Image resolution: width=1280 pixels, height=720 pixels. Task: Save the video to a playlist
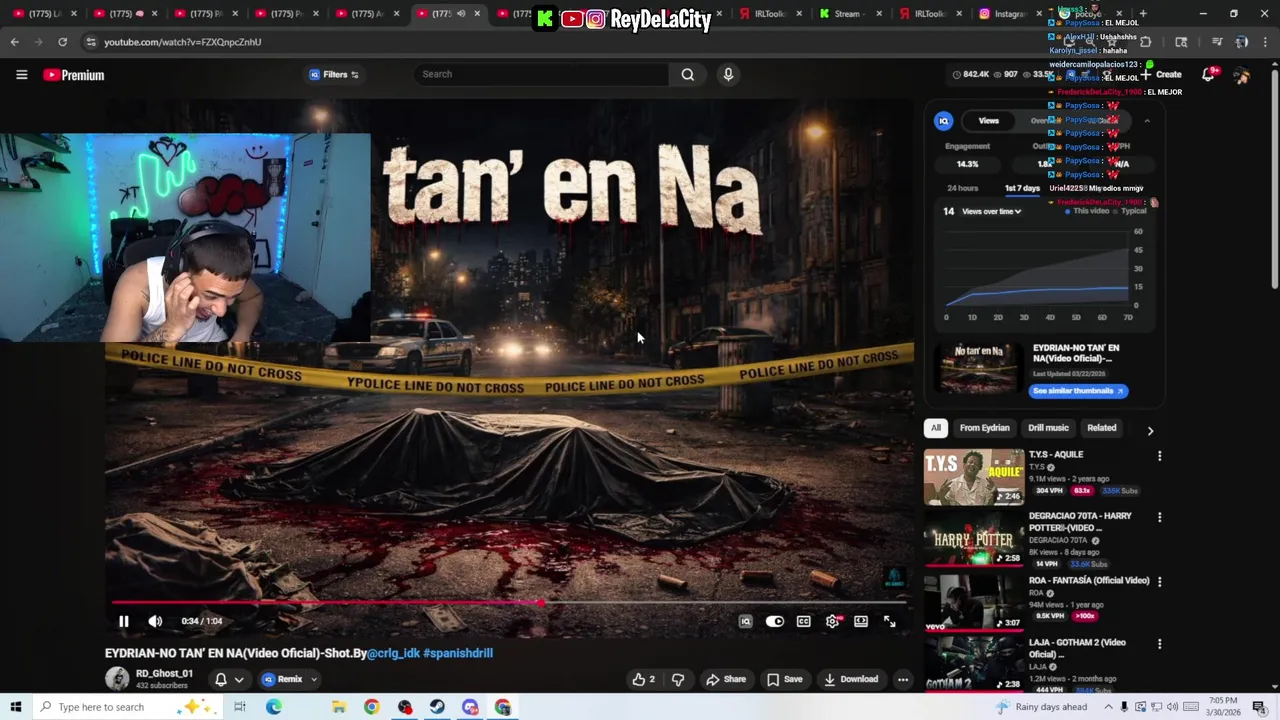(785, 679)
